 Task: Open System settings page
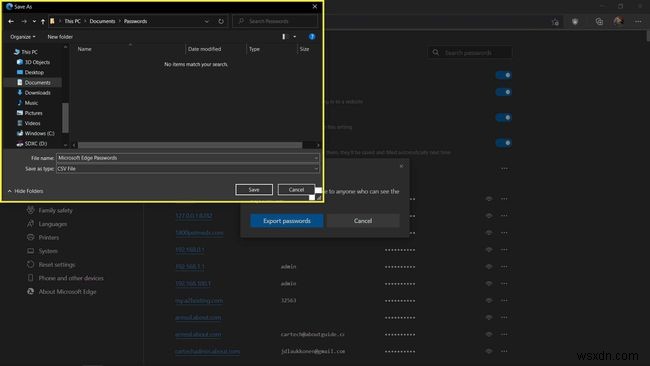point(42,251)
